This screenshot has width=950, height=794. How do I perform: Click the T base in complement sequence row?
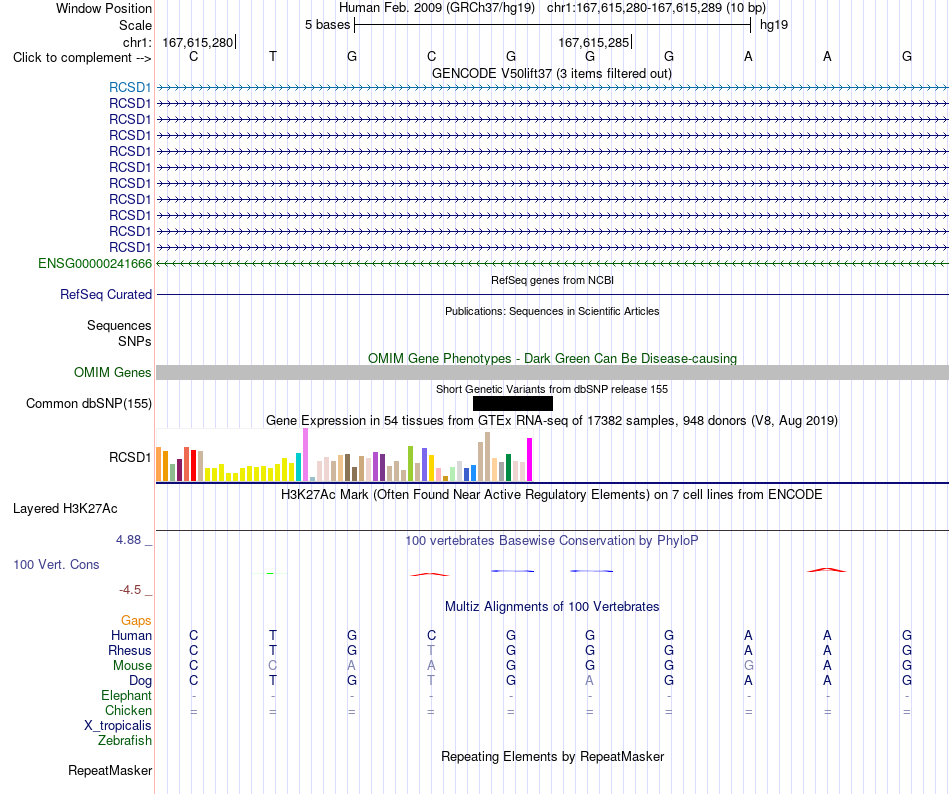pyautogui.click(x=273, y=56)
